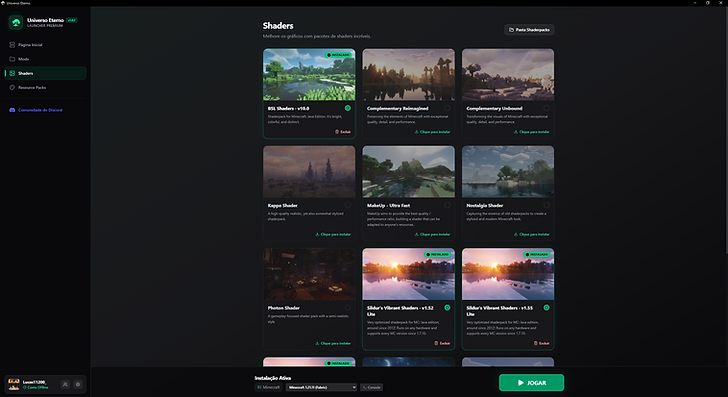Open the Console button in bottom bar
Viewport: 728px width, 397px height.
(371, 387)
